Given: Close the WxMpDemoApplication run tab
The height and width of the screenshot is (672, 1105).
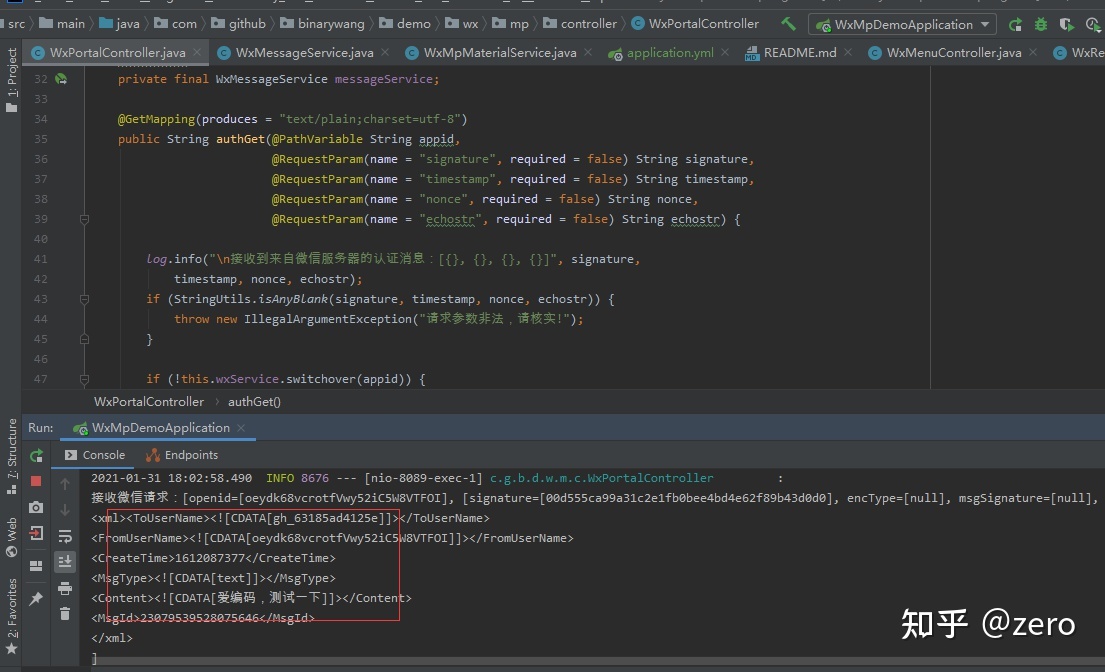Looking at the screenshot, I should point(241,428).
